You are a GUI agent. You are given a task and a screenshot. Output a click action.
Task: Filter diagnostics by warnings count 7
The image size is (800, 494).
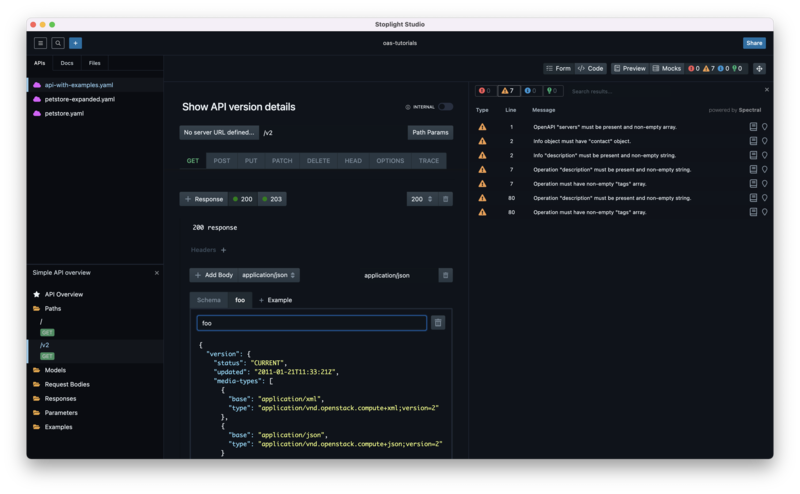pos(508,91)
